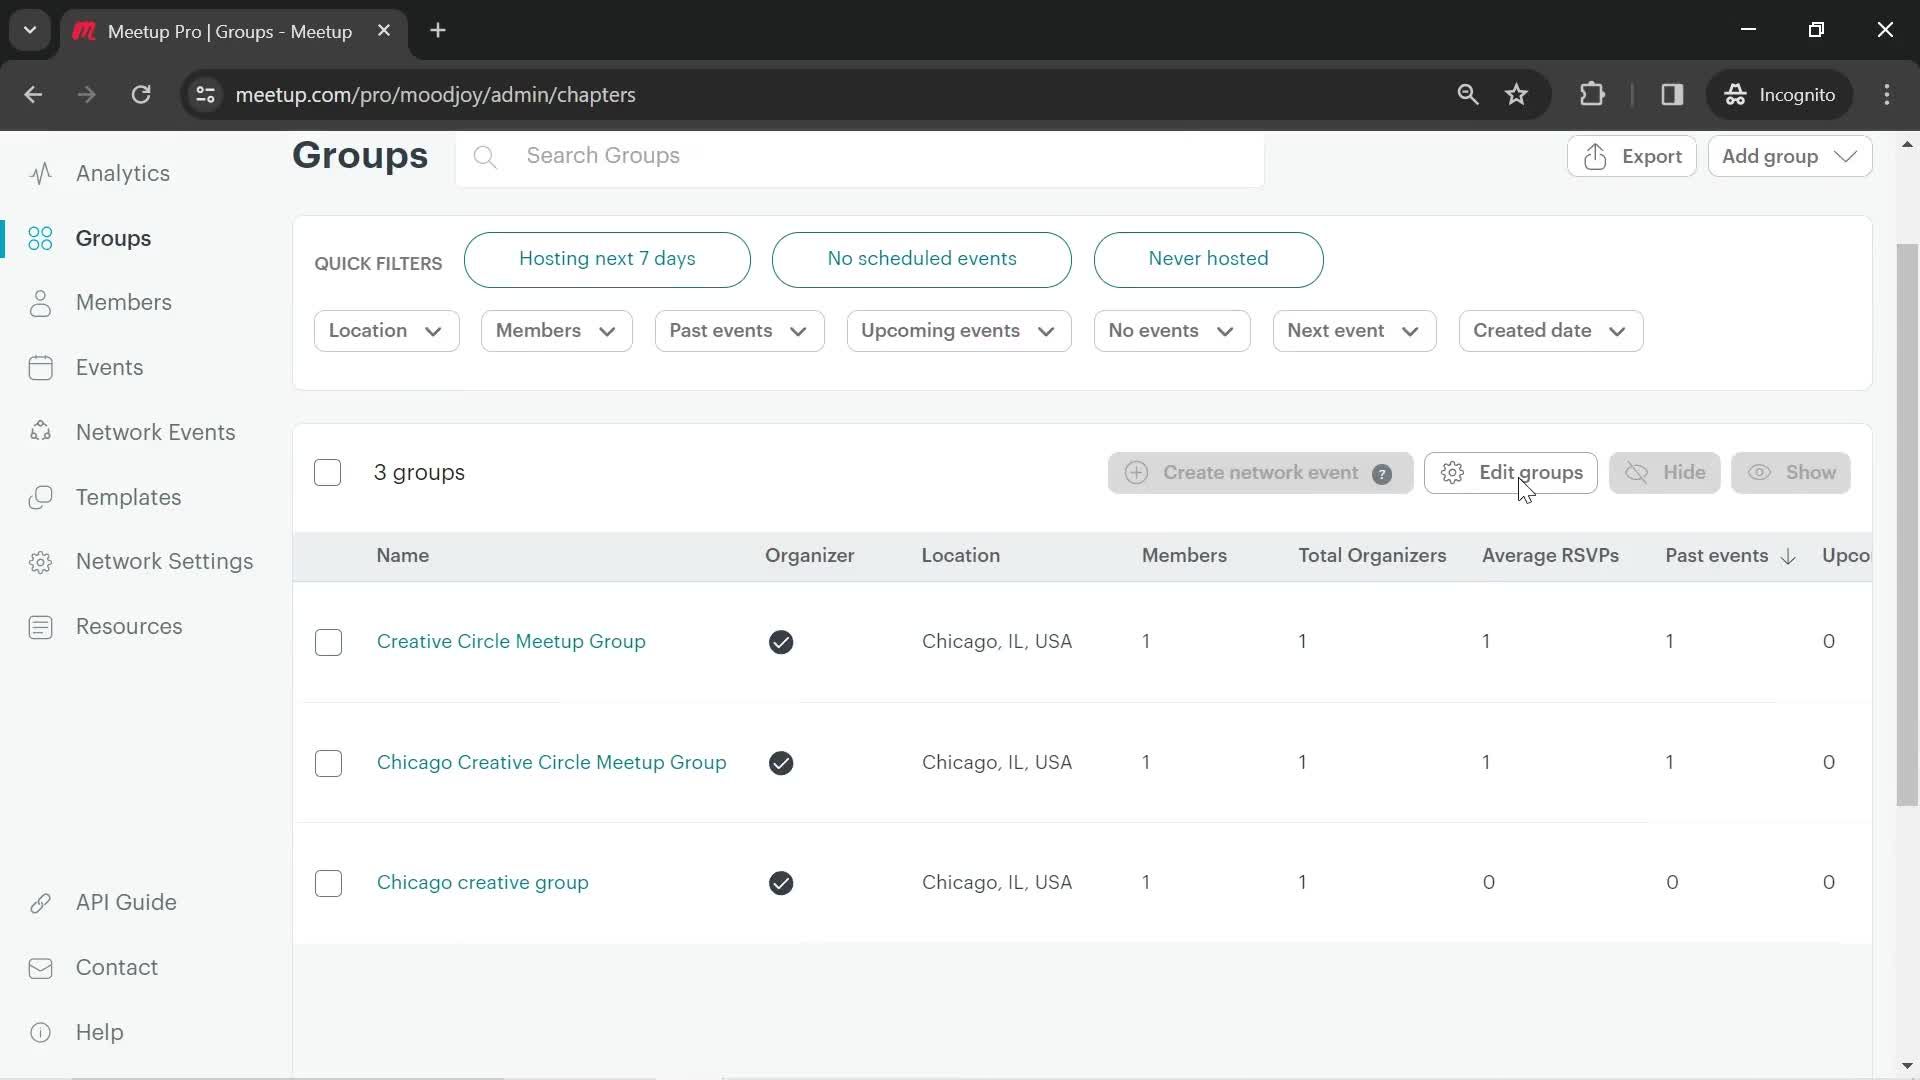
Task: Open the Resources menu item
Action: pos(129,626)
